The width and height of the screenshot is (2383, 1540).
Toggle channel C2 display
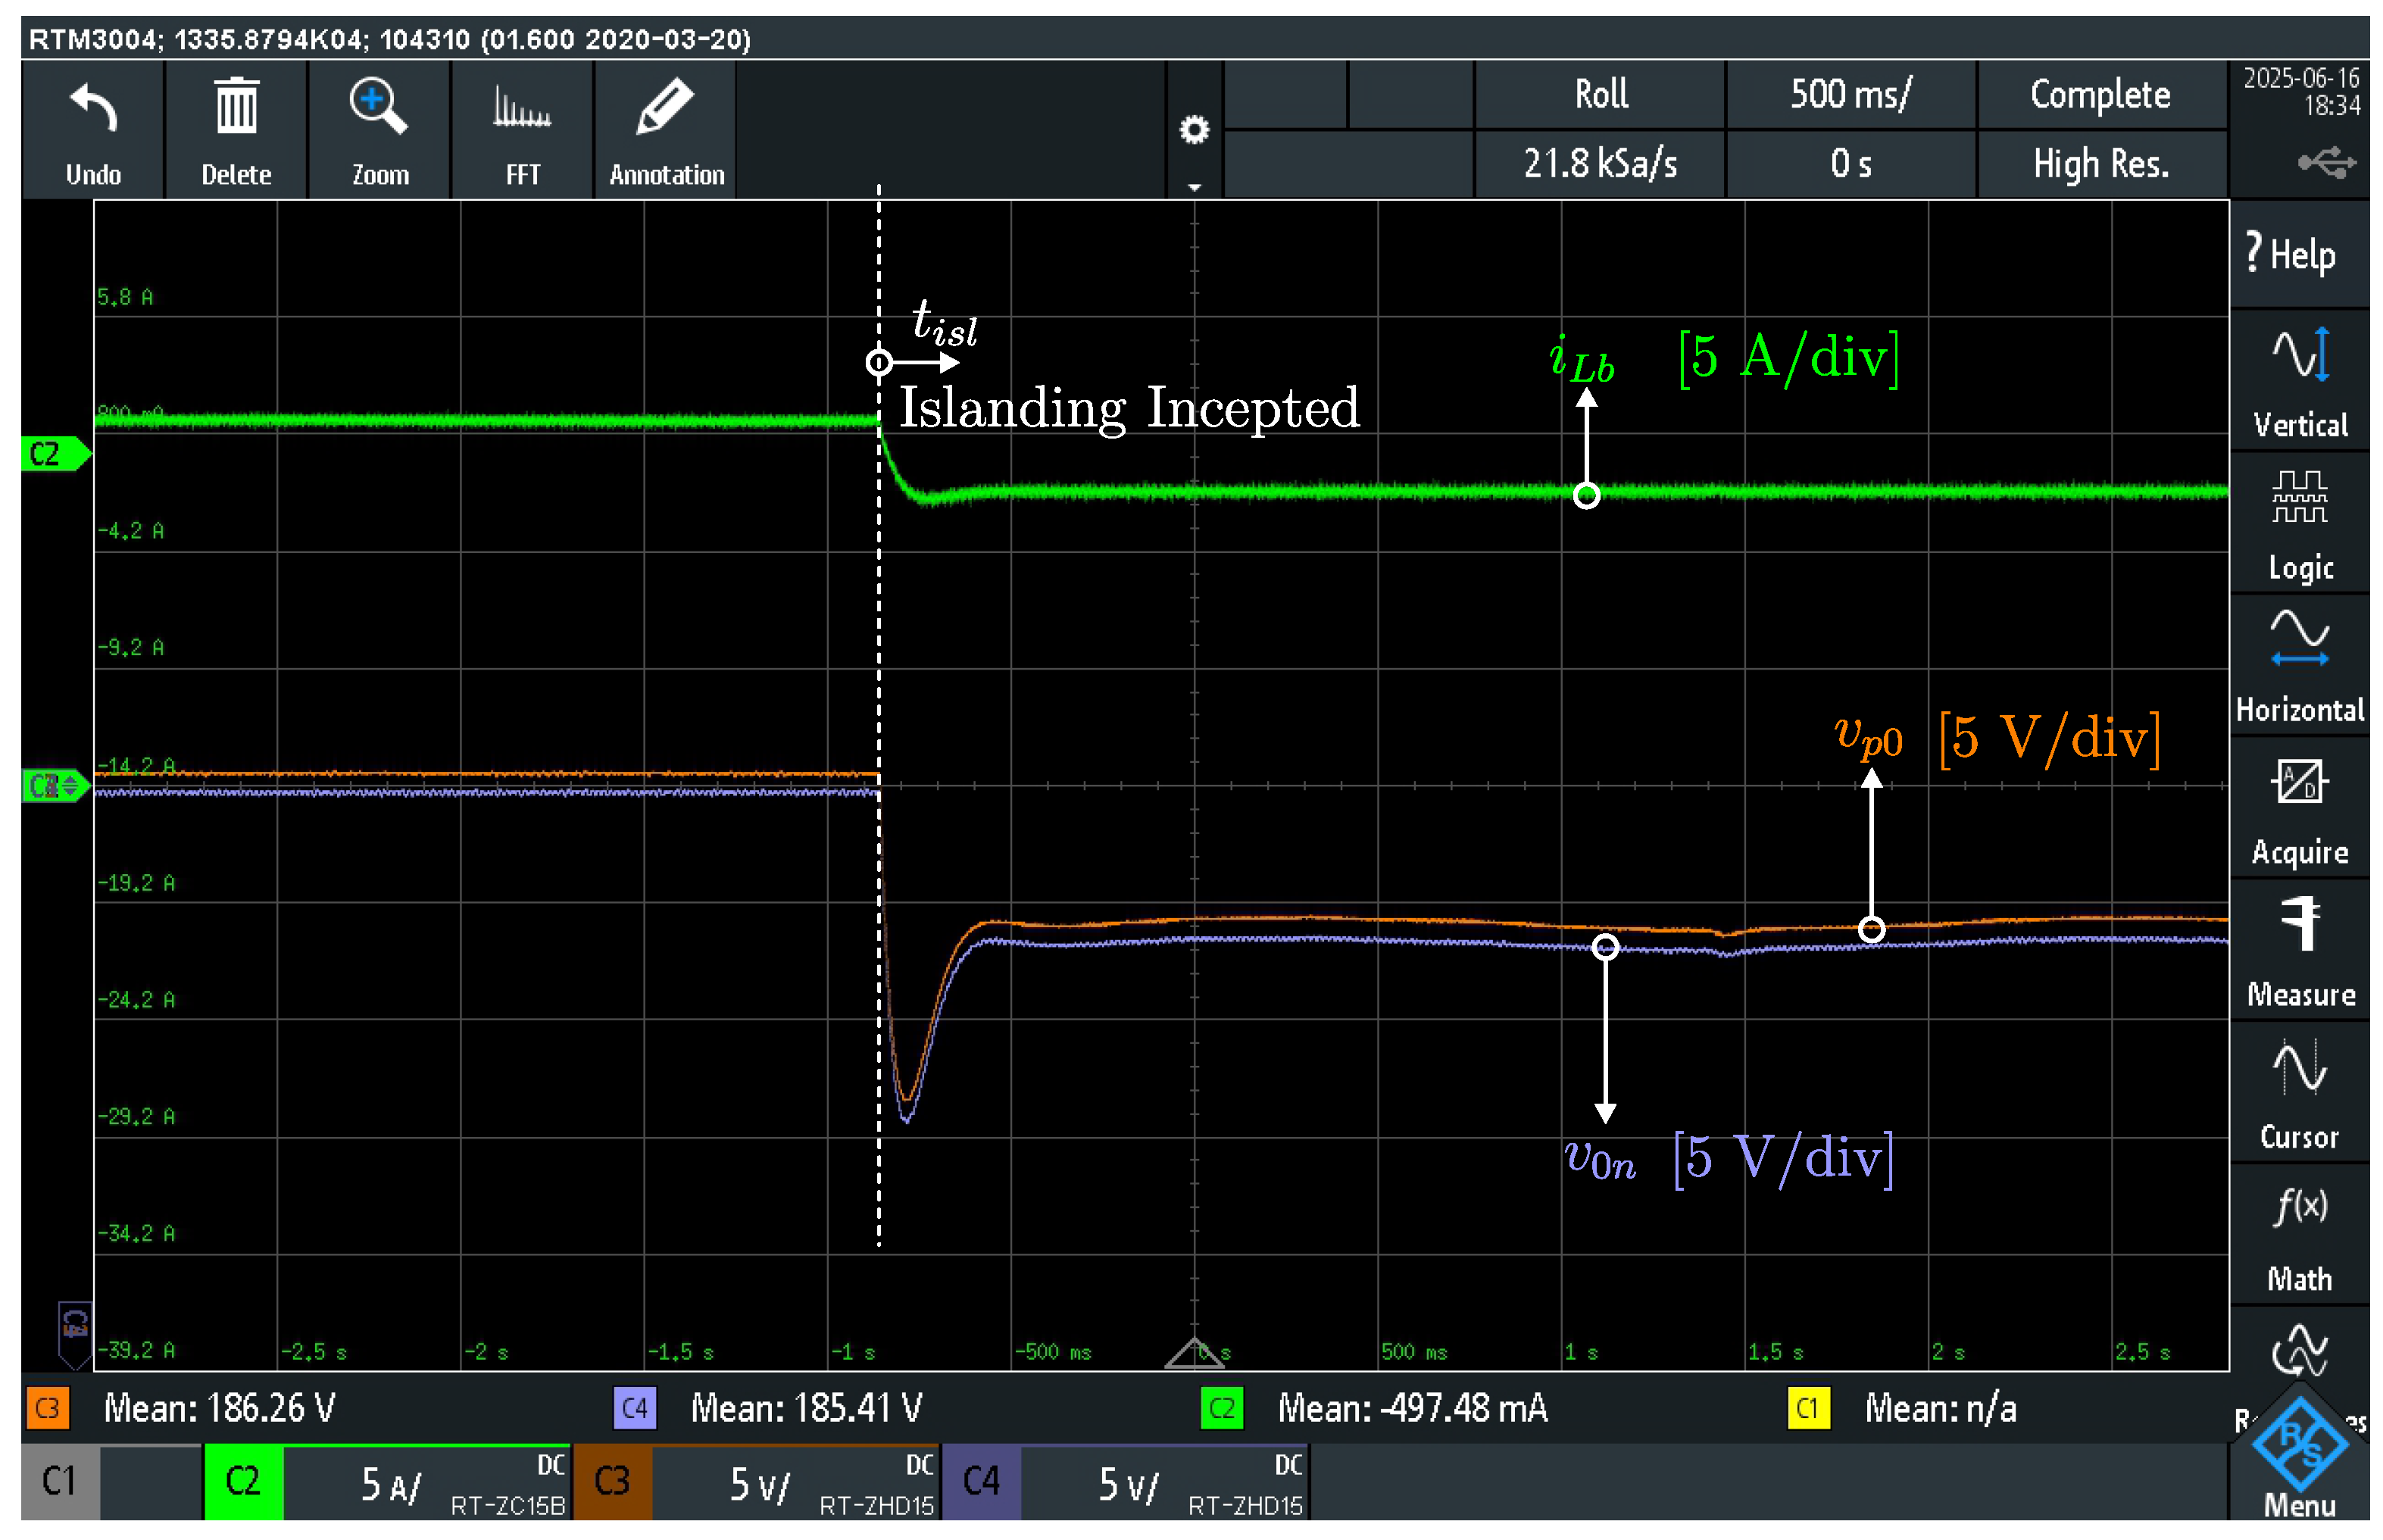point(243,1481)
